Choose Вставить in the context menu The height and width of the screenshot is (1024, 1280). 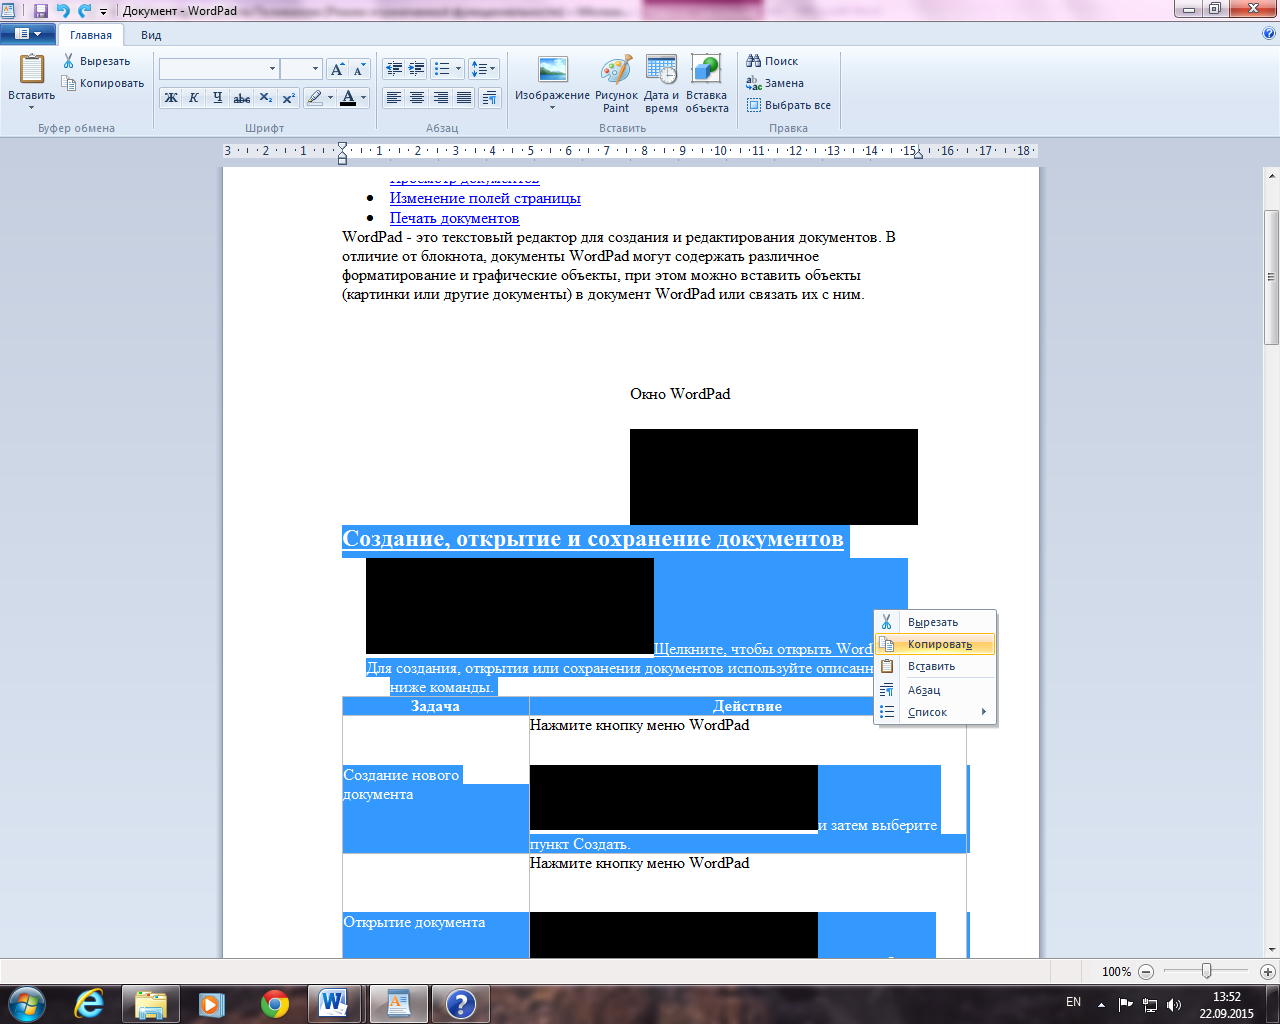(935, 666)
